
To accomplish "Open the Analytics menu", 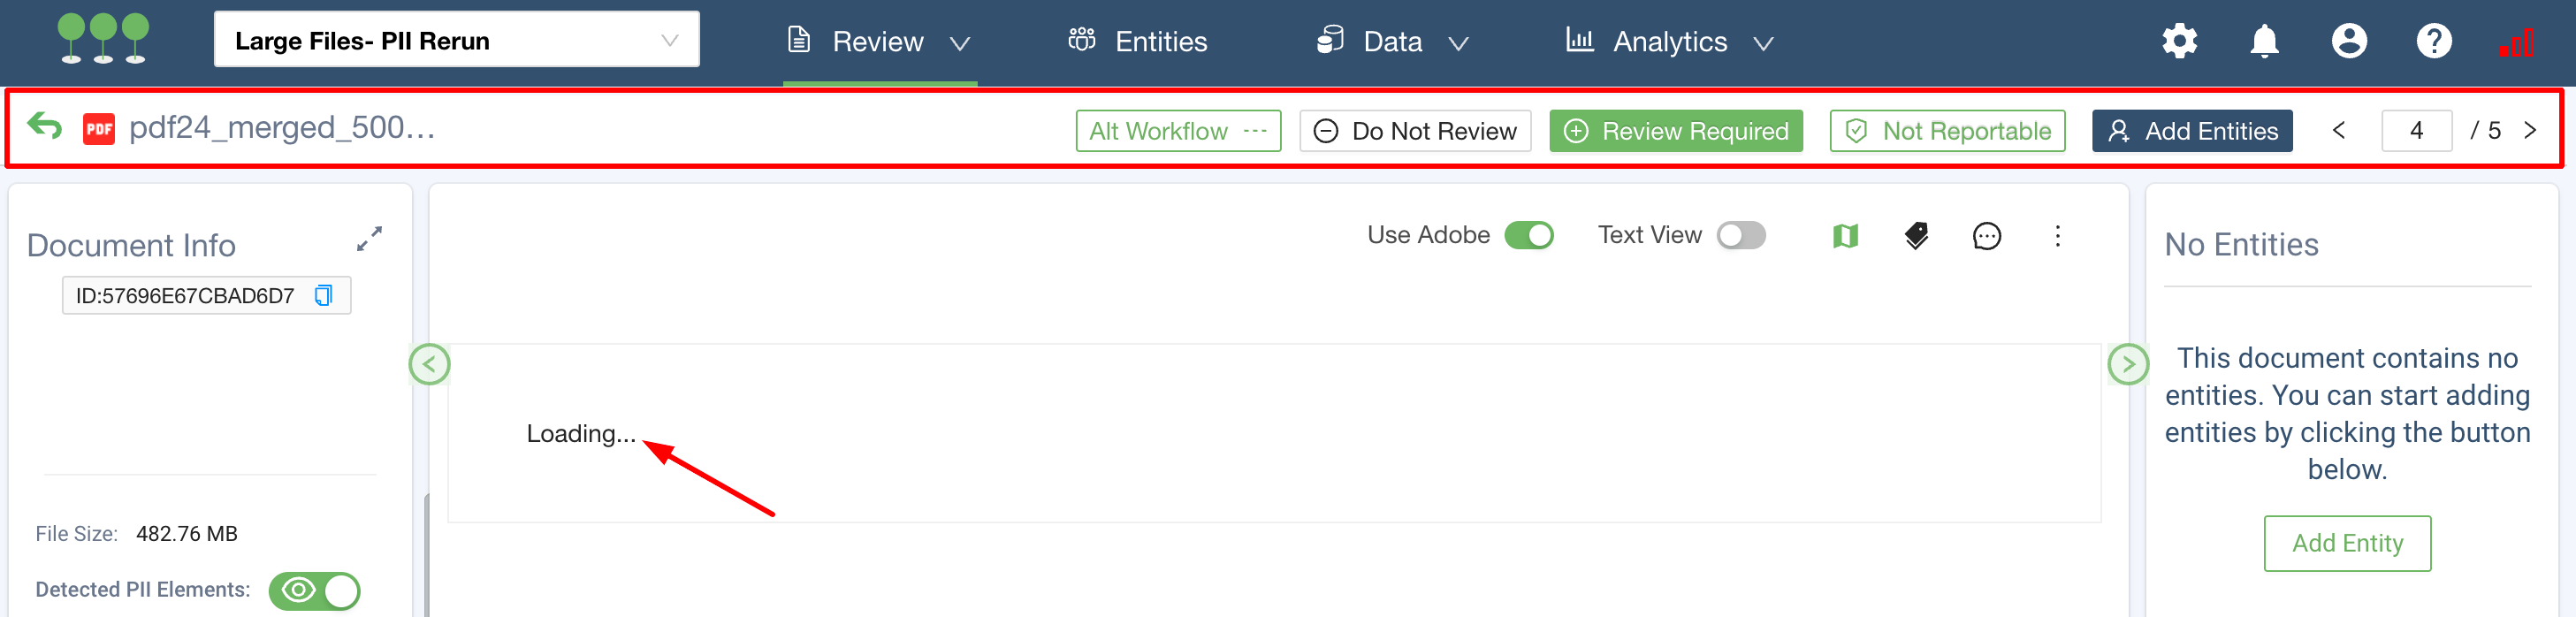I will 1668,42.
